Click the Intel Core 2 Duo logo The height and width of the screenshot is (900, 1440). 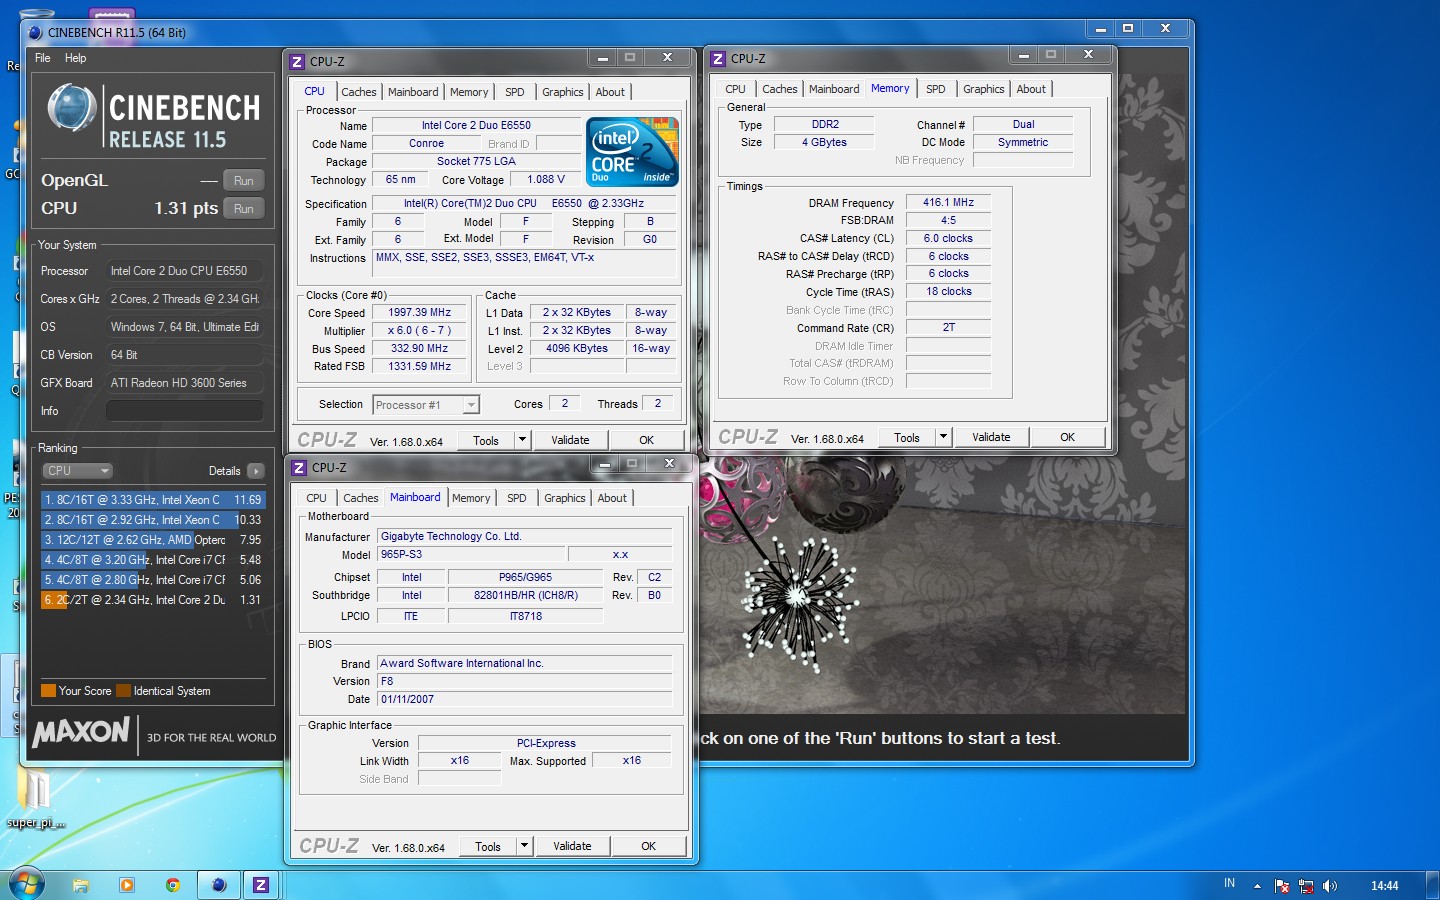[634, 152]
